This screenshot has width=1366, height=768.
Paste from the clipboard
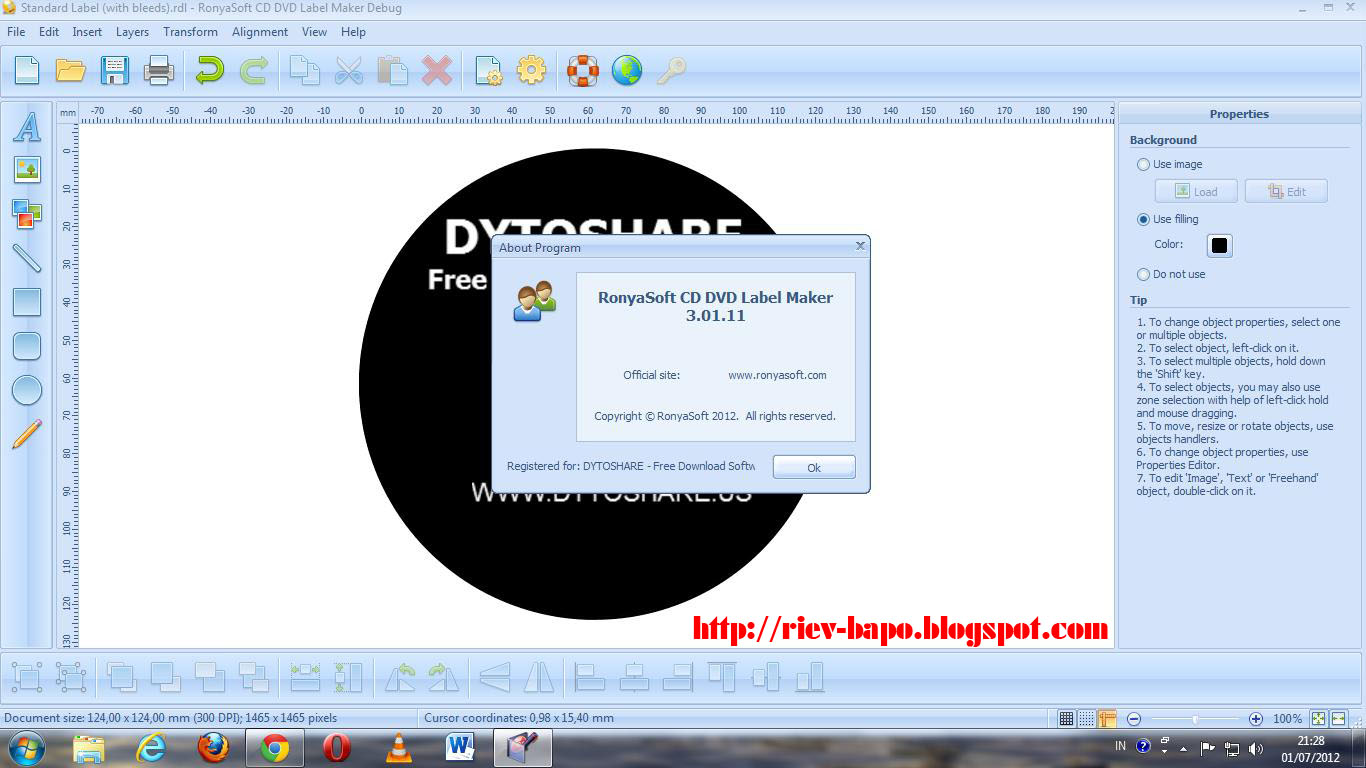(x=392, y=70)
